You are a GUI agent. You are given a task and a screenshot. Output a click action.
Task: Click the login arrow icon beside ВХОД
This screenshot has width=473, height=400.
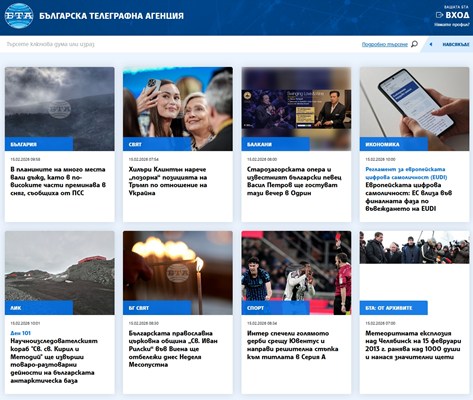click(x=439, y=15)
